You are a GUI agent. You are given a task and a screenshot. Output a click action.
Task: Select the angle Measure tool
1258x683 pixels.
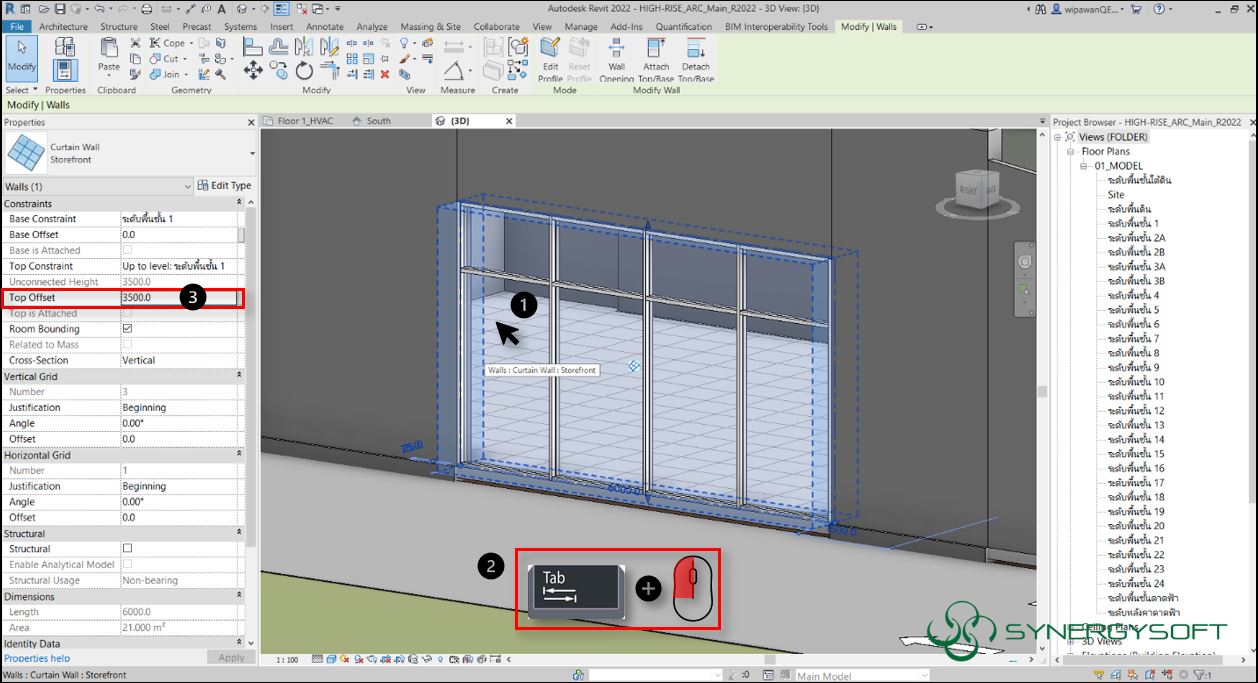453,70
